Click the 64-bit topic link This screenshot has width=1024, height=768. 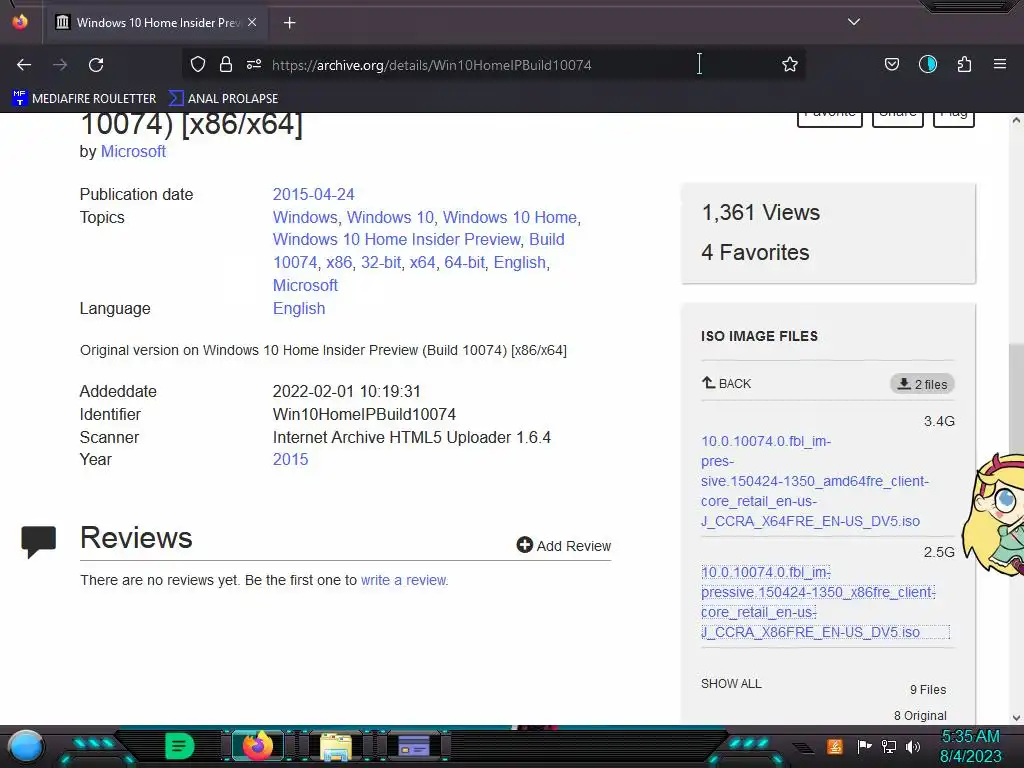tap(464, 263)
